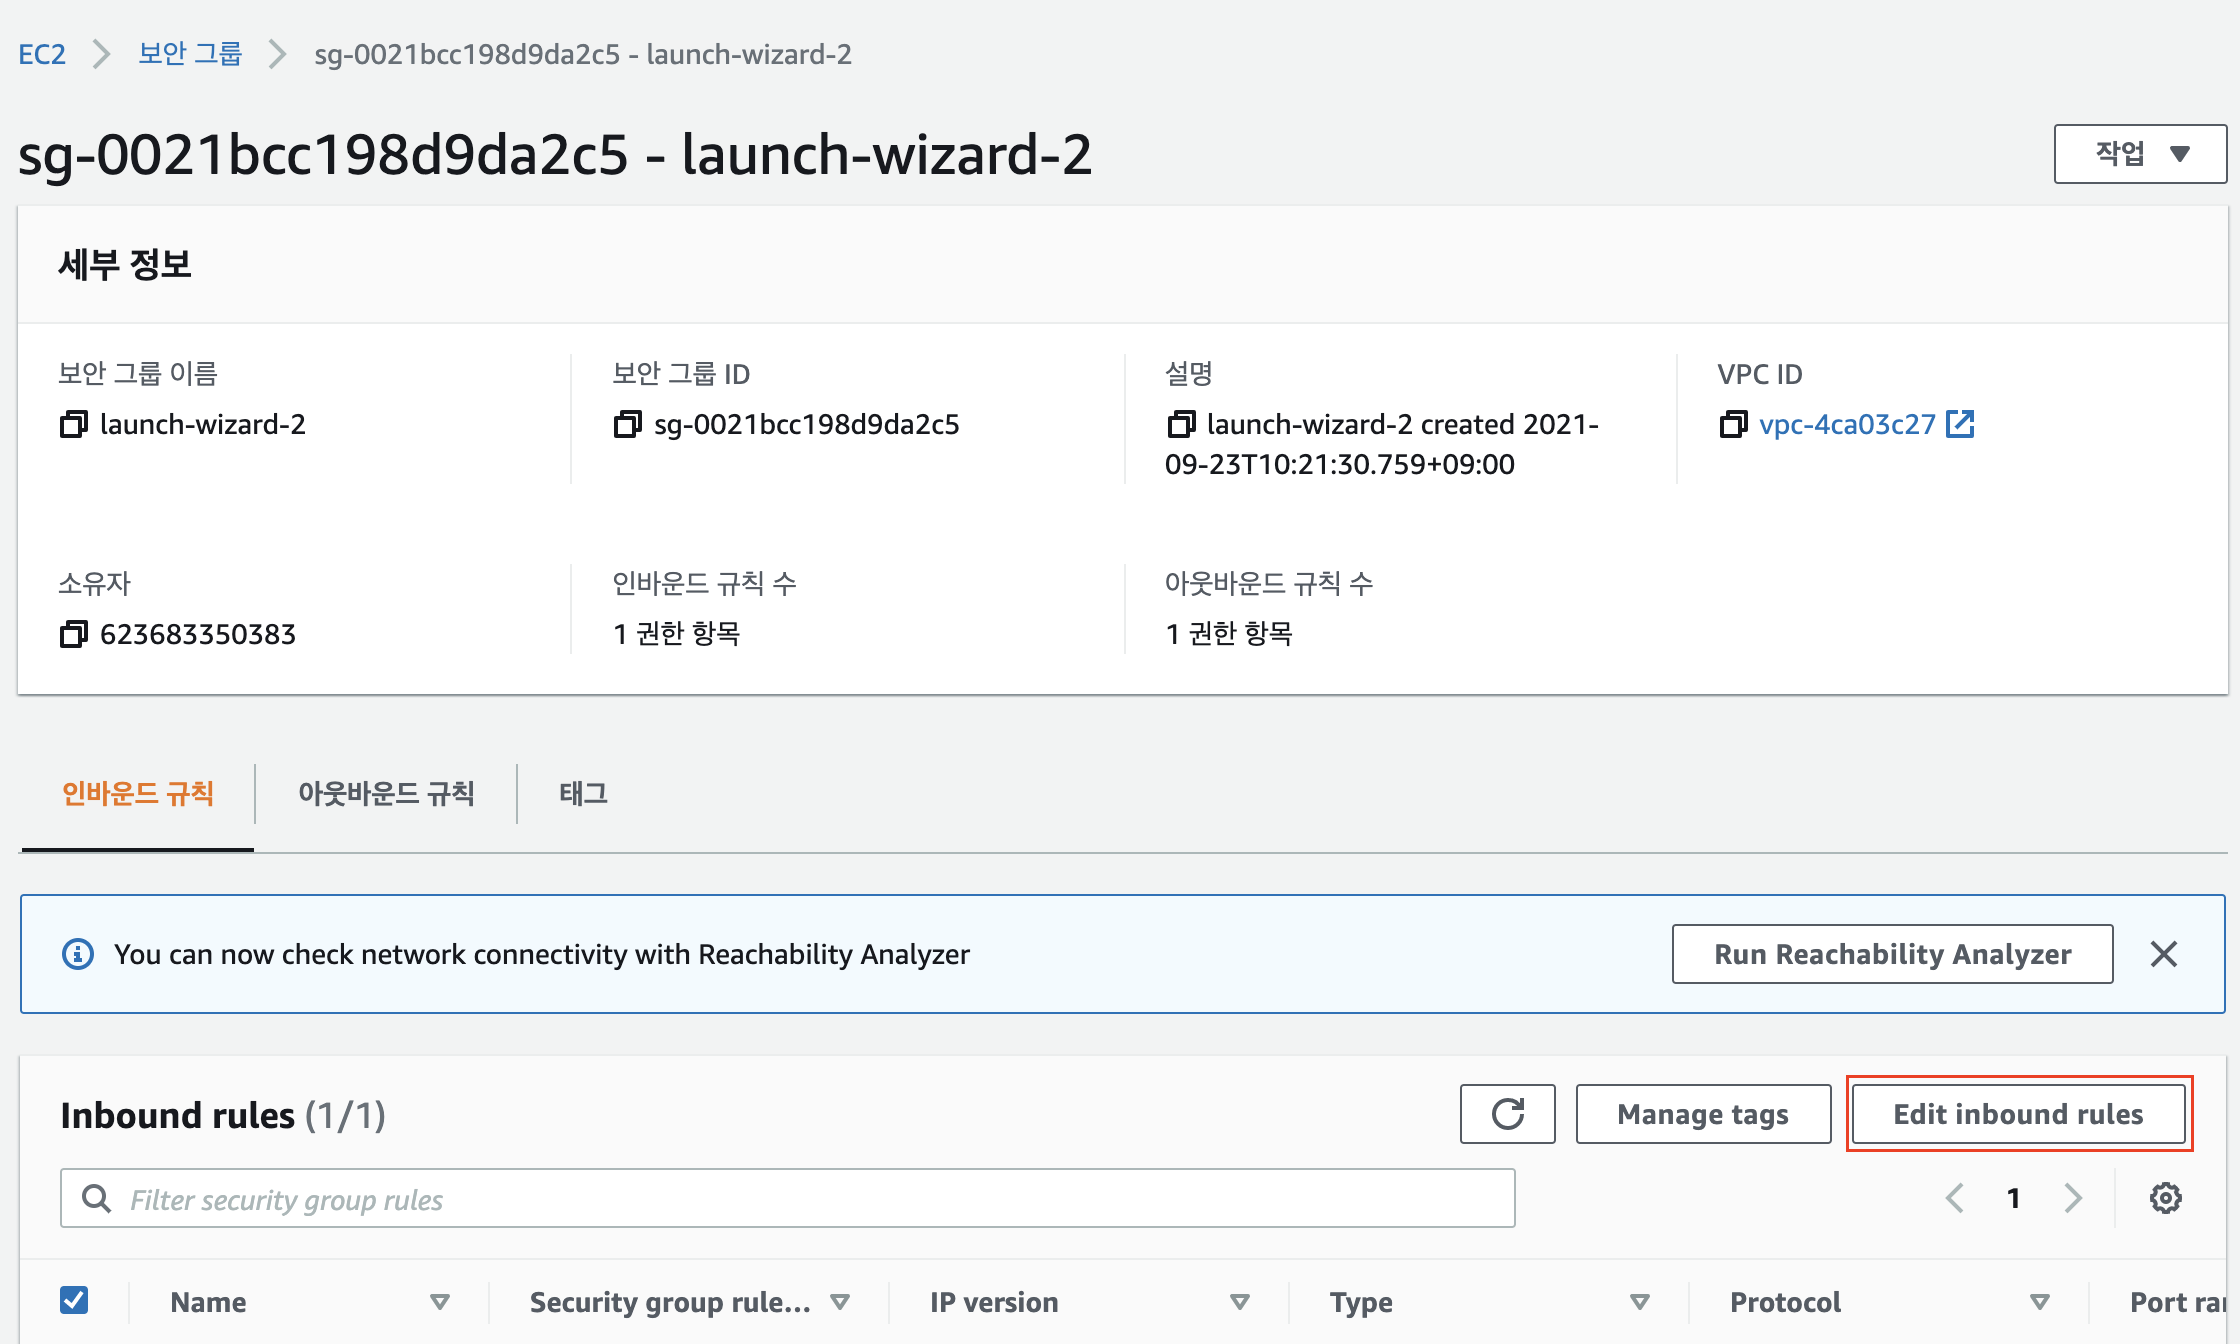Toggle select-all checkbox in rules table
Viewport: 2240px width, 1344px height.
point(74,1300)
